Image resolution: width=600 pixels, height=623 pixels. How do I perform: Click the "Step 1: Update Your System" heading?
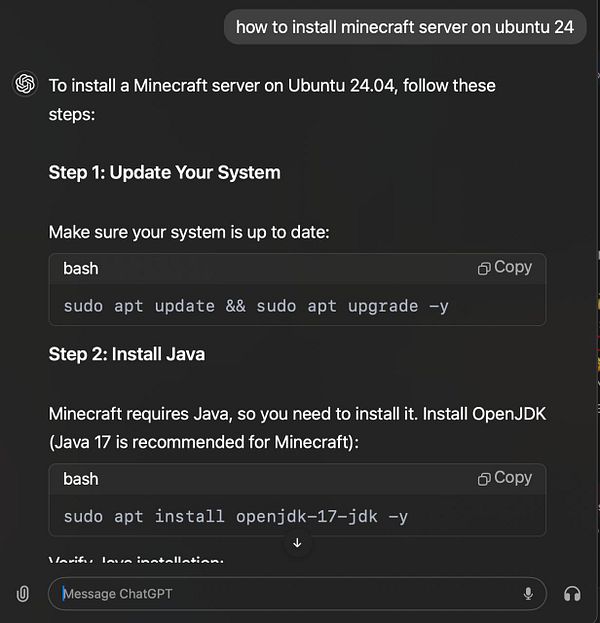click(164, 172)
